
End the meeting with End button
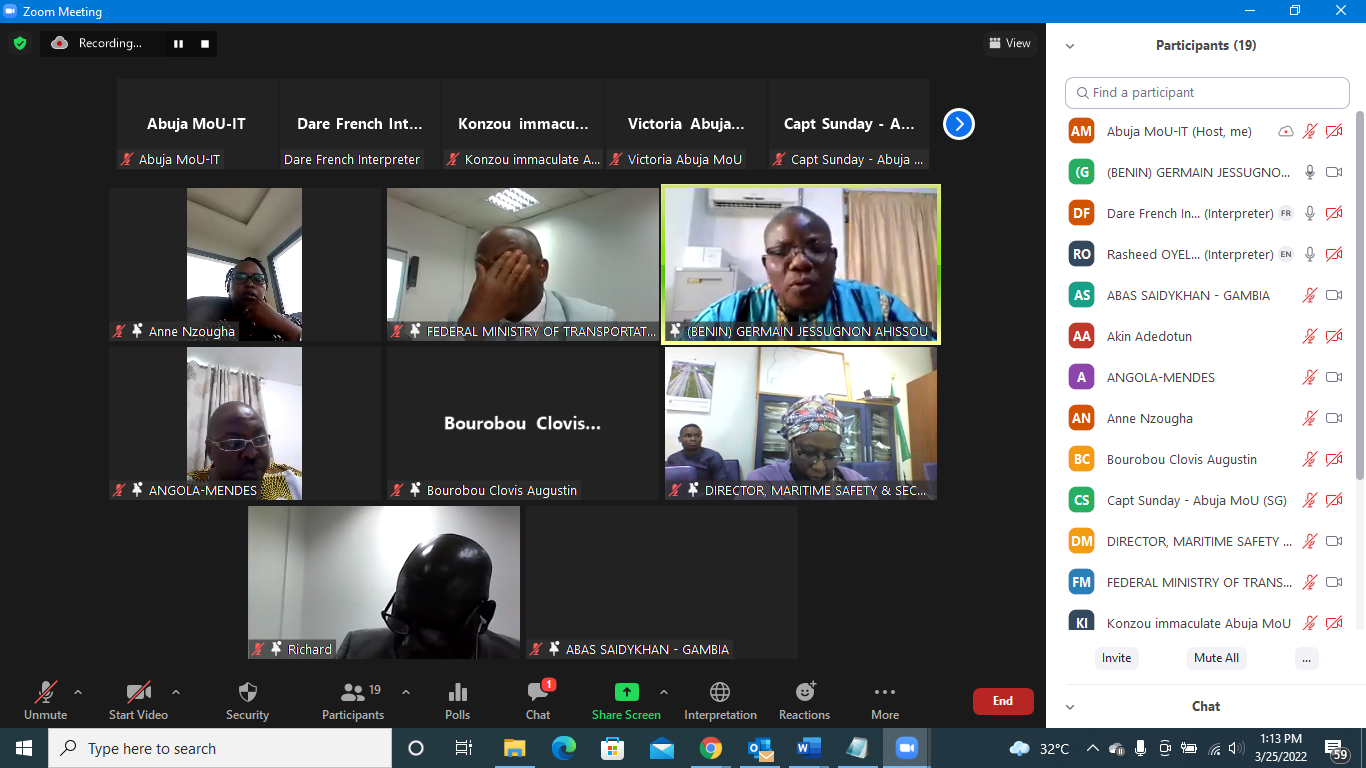point(1003,701)
